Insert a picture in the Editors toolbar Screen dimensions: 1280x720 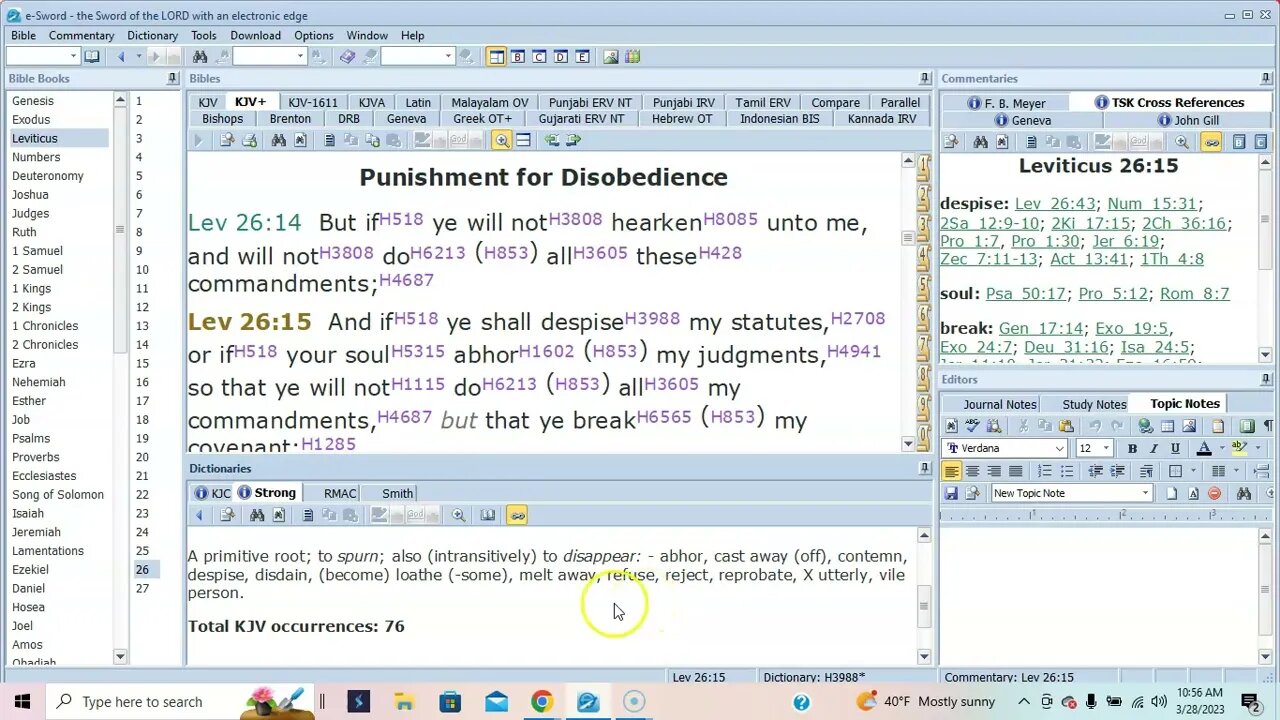1189,426
